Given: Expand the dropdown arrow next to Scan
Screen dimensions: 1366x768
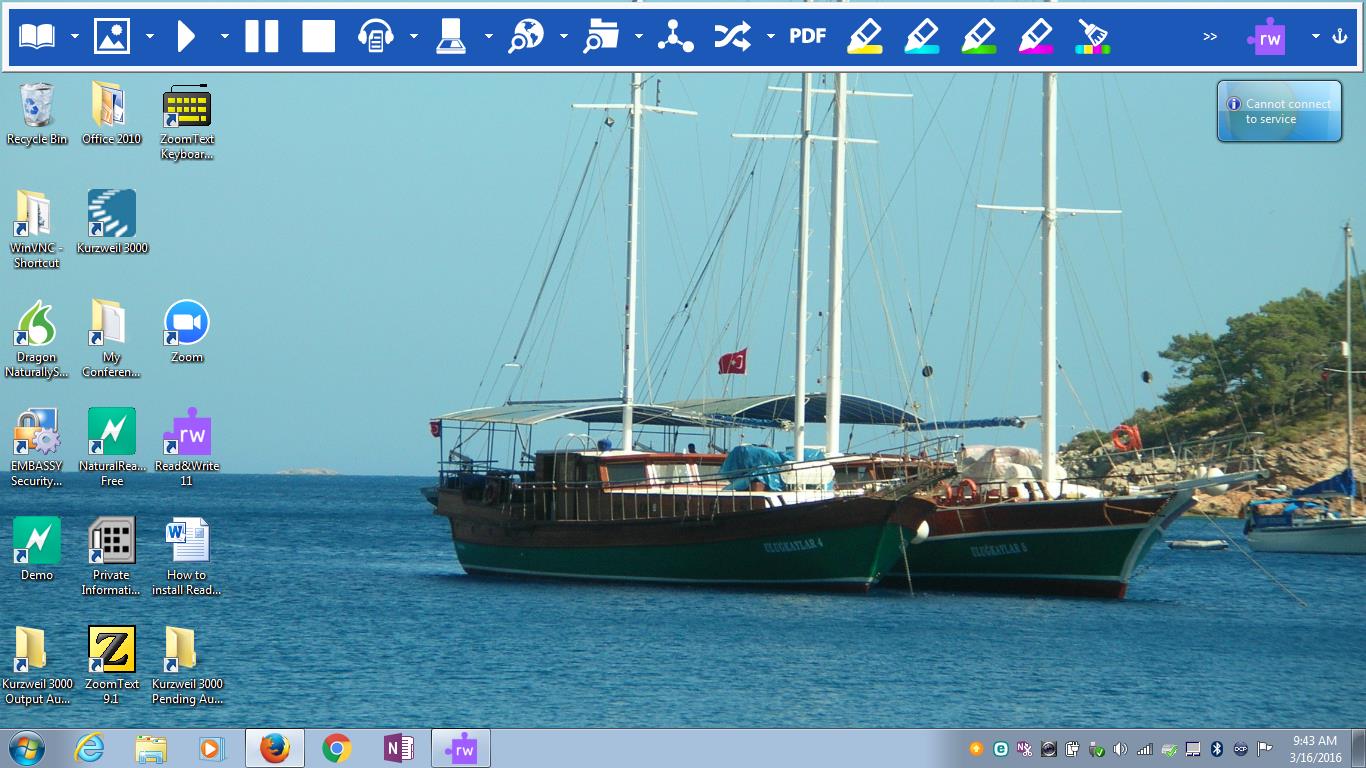Looking at the screenshot, I should [489, 36].
